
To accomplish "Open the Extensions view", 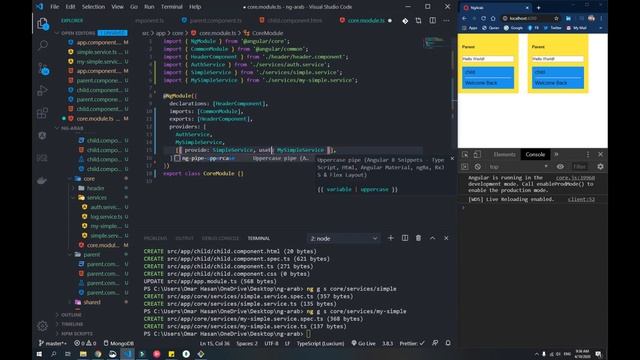I will (42, 113).
